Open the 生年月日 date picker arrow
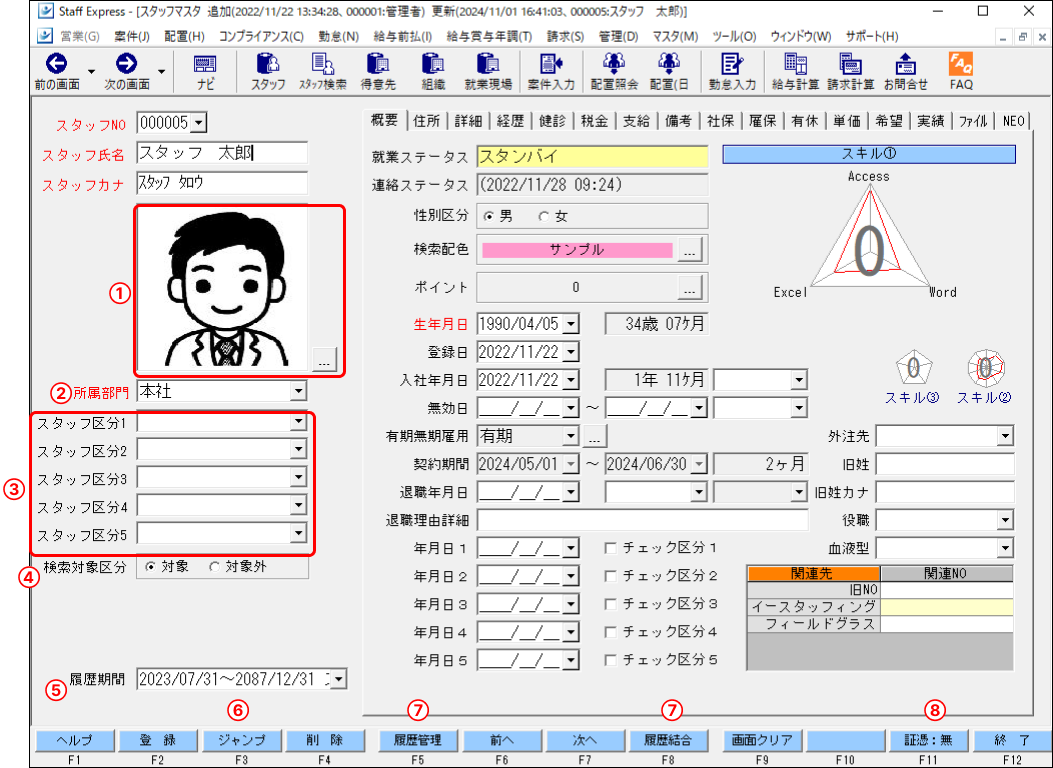The image size is (1053, 768). (570, 324)
